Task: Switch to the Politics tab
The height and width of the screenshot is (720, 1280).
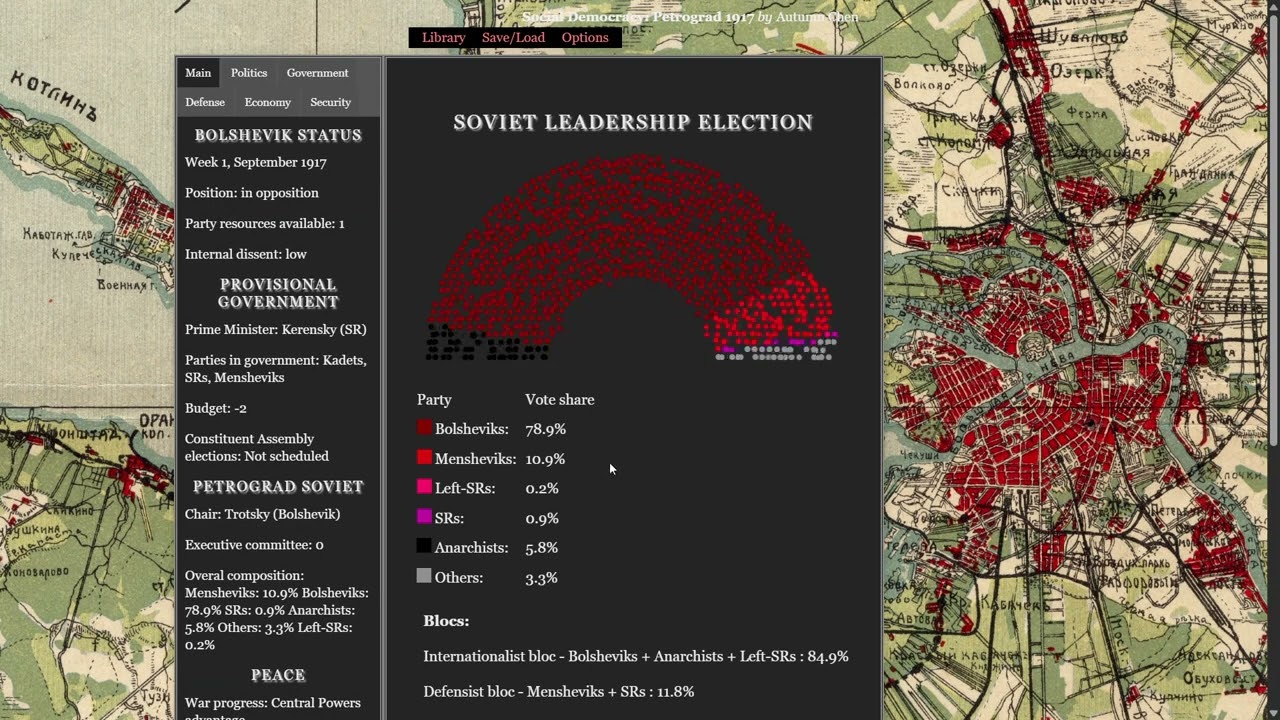Action: point(249,73)
